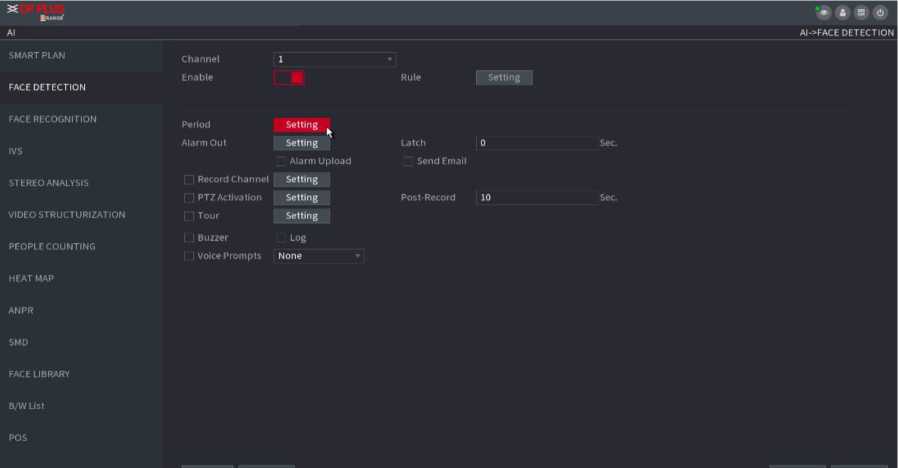Click the CP Plus logo
This screenshot has width=898, height=468.
pyautogui.click(x=36, y=12)
